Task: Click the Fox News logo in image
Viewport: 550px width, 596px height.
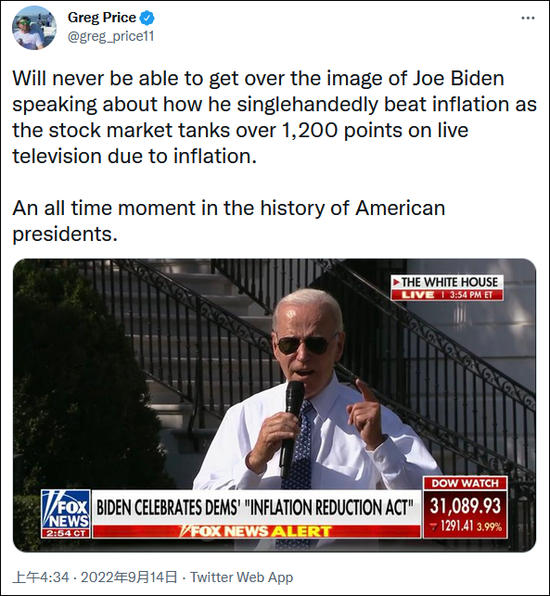Action: 66,509
